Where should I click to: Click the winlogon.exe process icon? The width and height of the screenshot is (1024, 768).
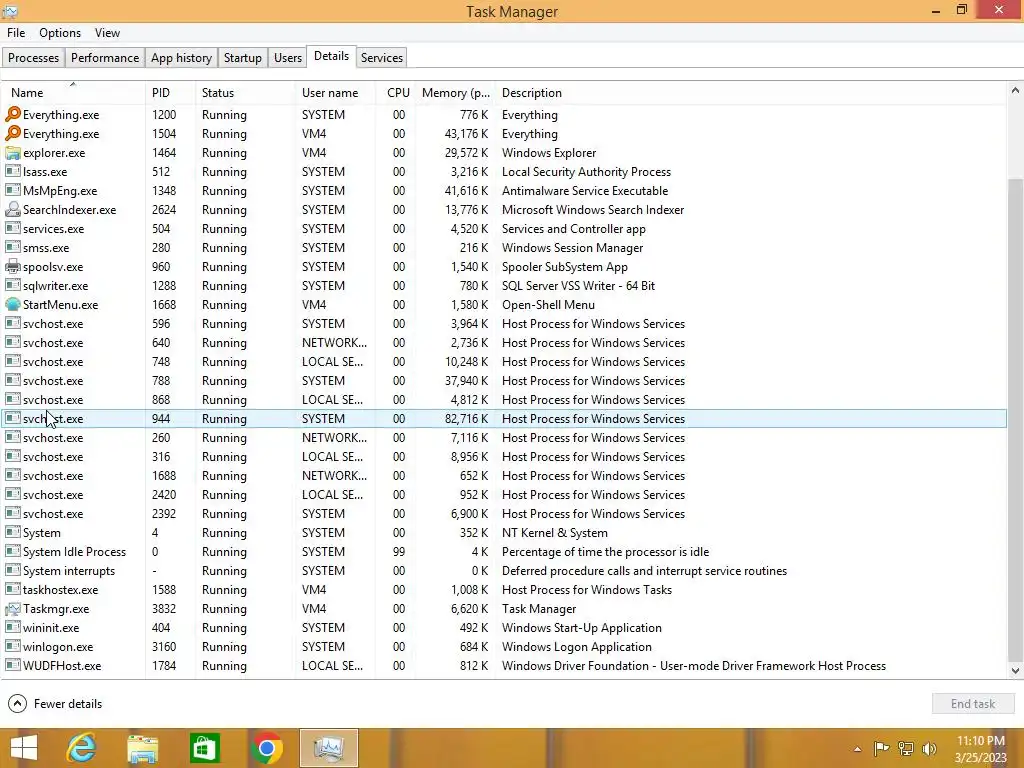(12, 647)
